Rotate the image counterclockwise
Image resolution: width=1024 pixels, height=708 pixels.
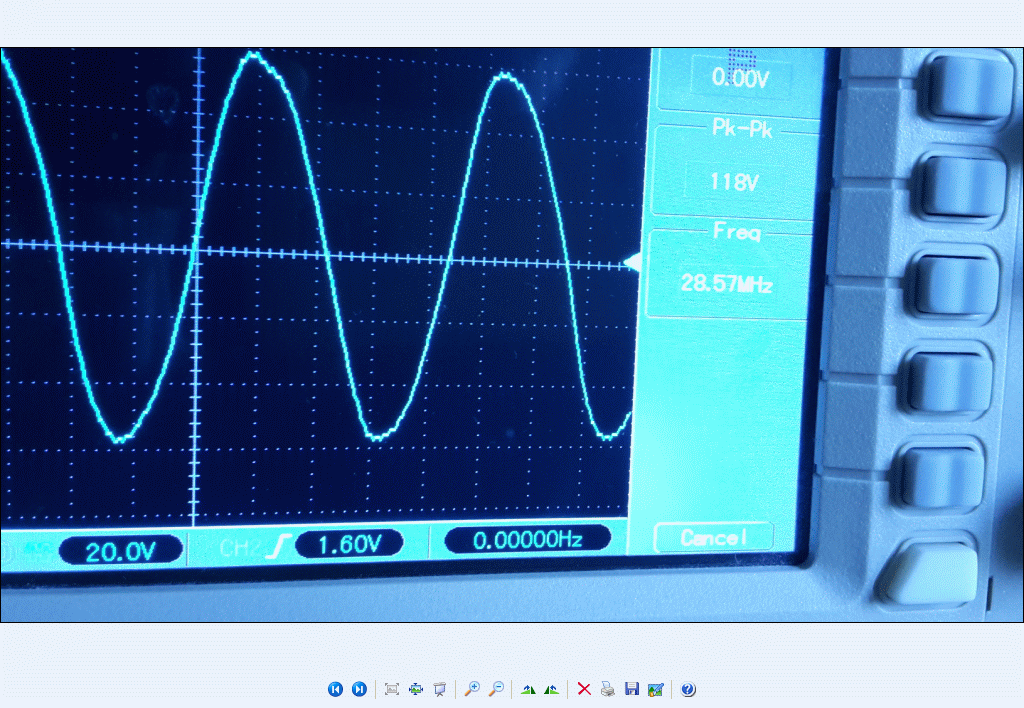click(x=551, y=689)
